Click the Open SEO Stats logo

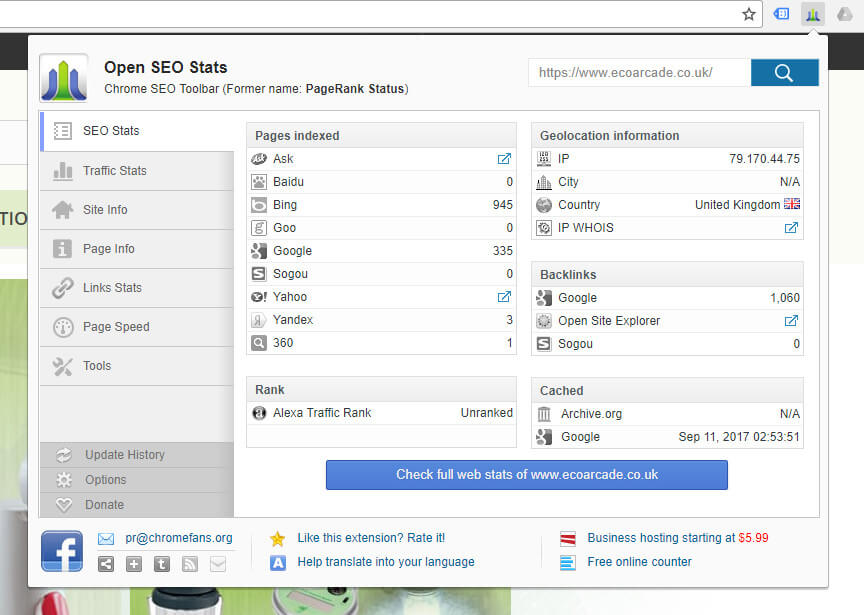point(63,78)
